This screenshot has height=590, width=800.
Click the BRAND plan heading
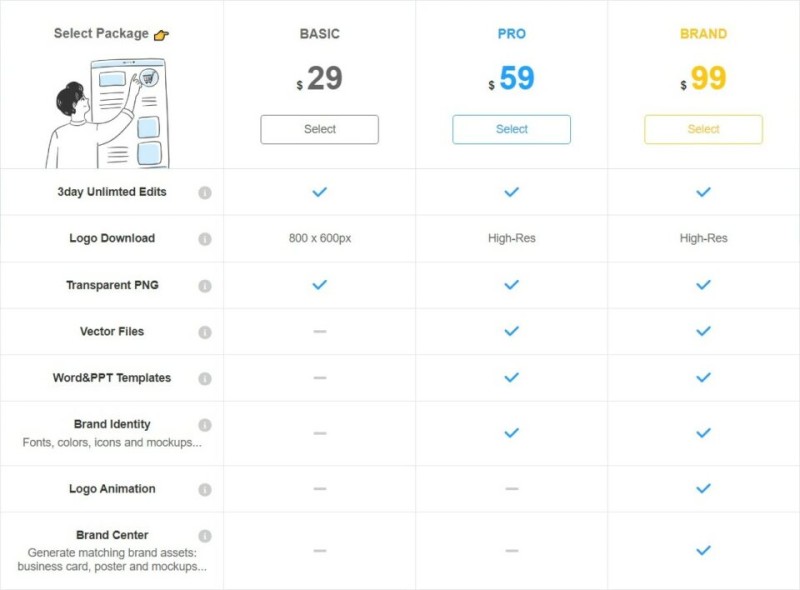pyautogui.click(x=703, y=34)
